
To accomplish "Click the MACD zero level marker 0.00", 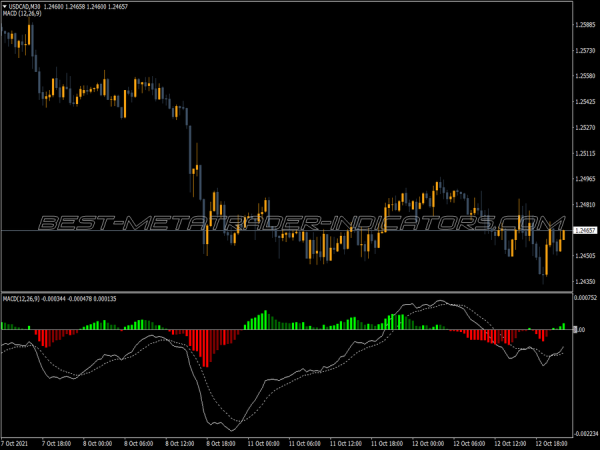I will (580, 329).
